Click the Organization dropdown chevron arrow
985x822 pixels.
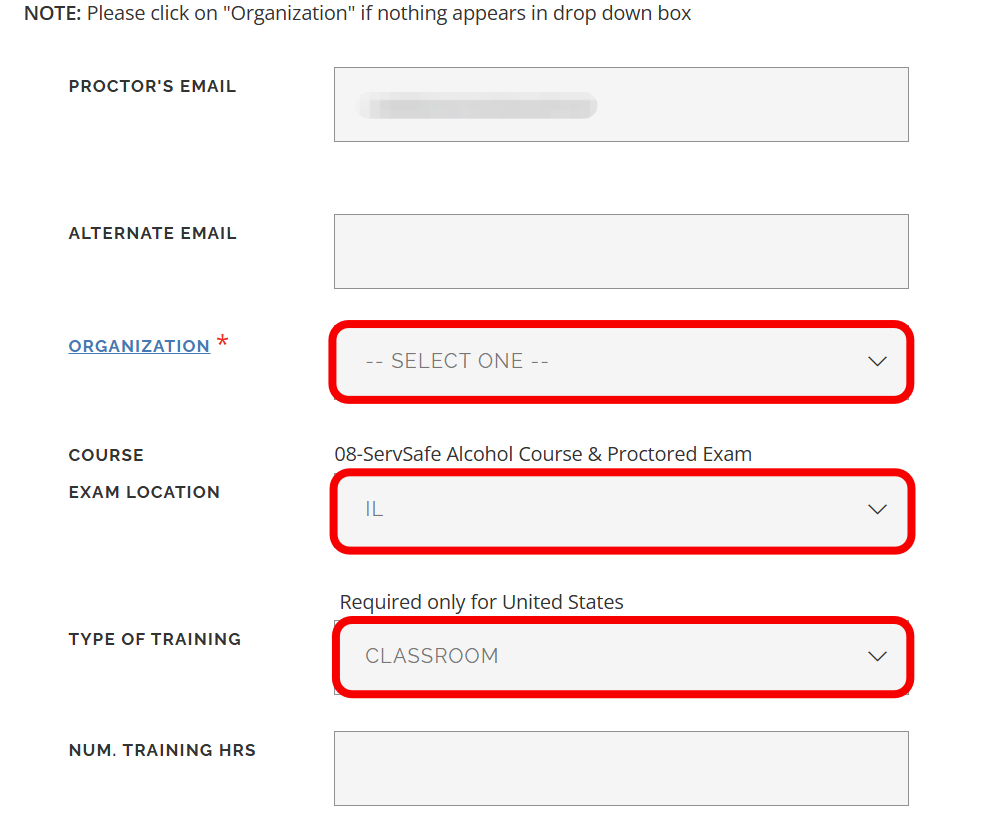pos(877,361)
